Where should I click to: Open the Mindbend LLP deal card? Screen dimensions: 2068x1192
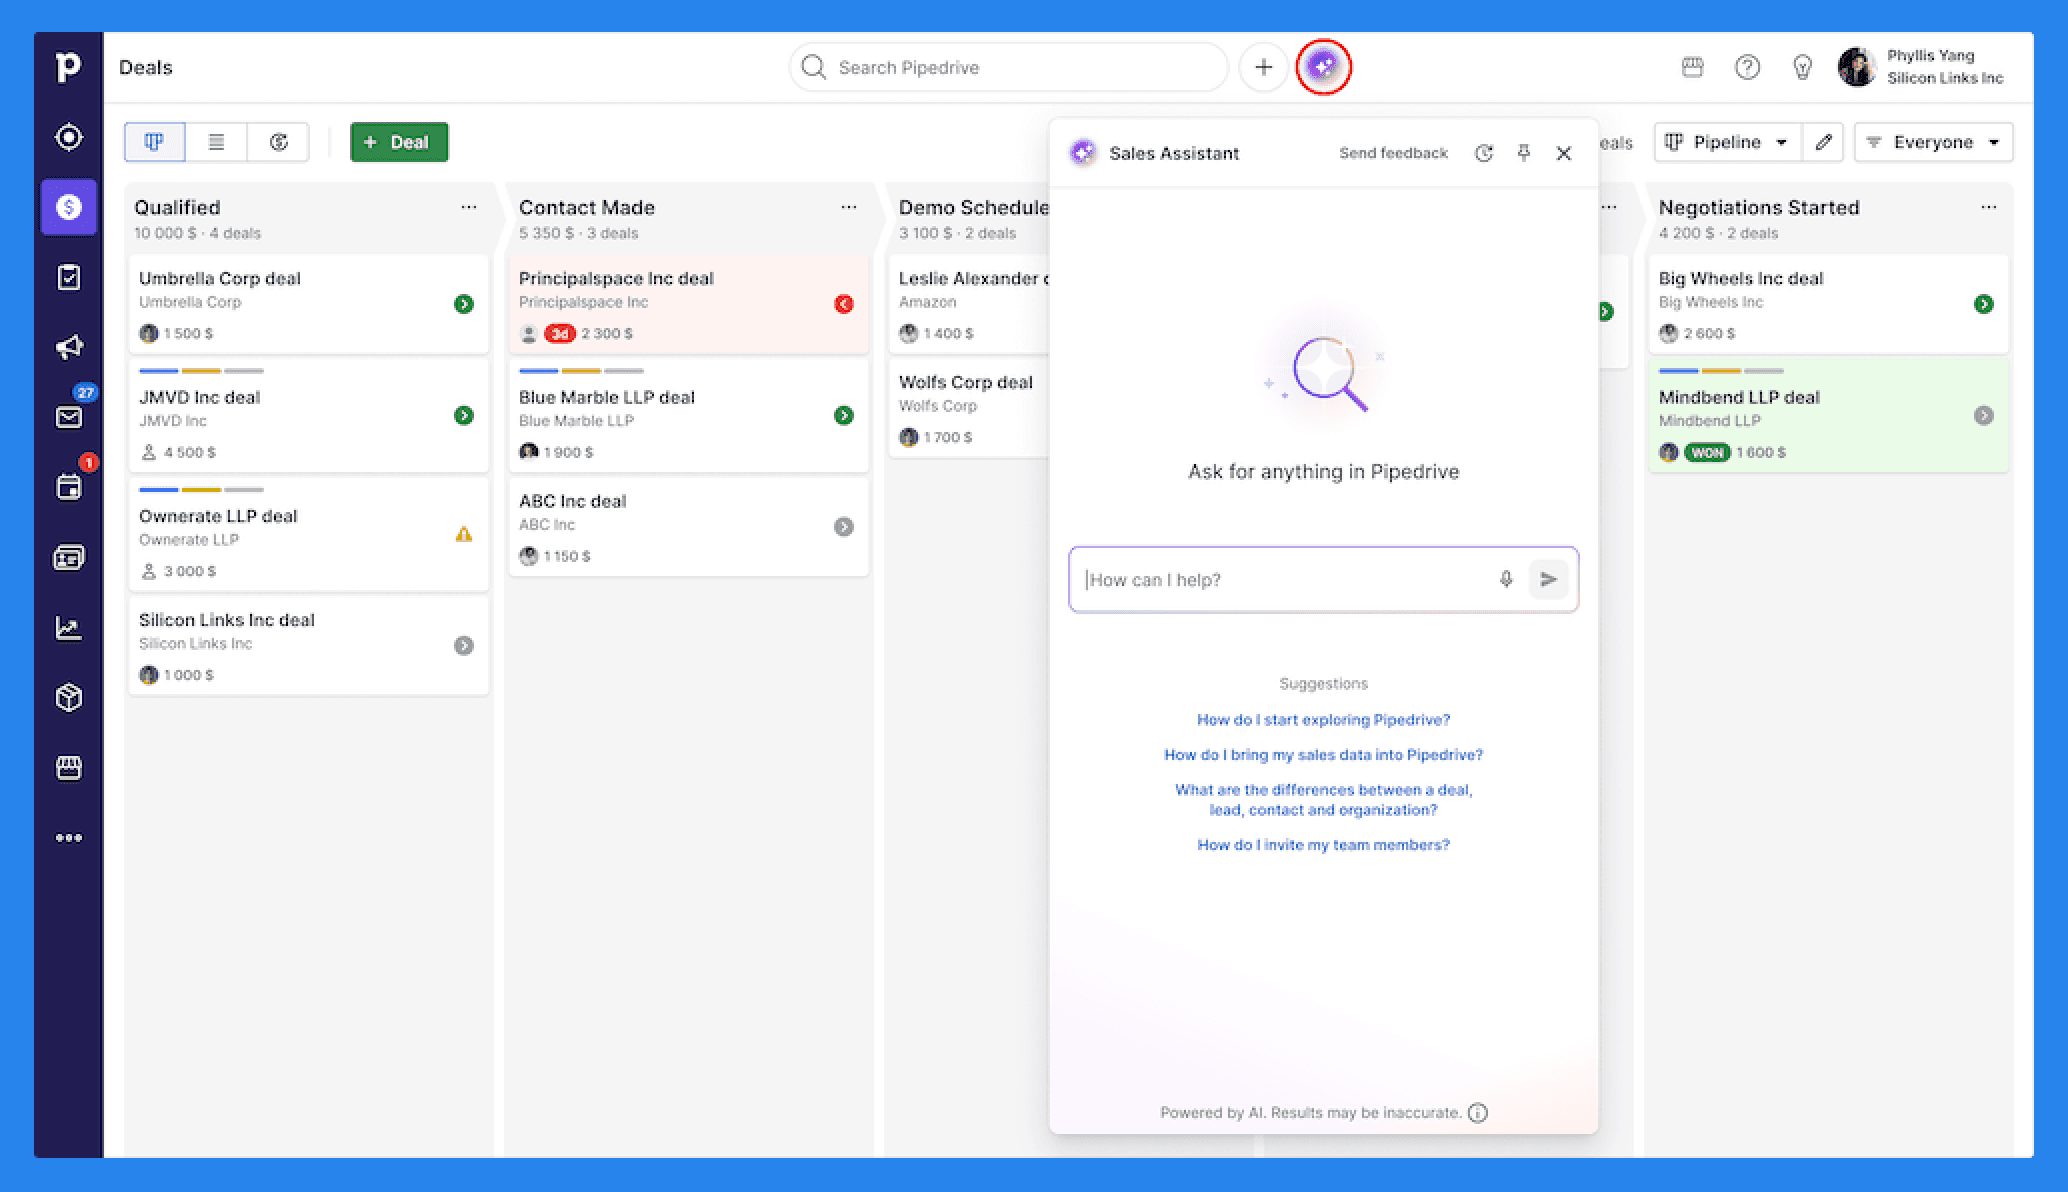coord(1828,416)
